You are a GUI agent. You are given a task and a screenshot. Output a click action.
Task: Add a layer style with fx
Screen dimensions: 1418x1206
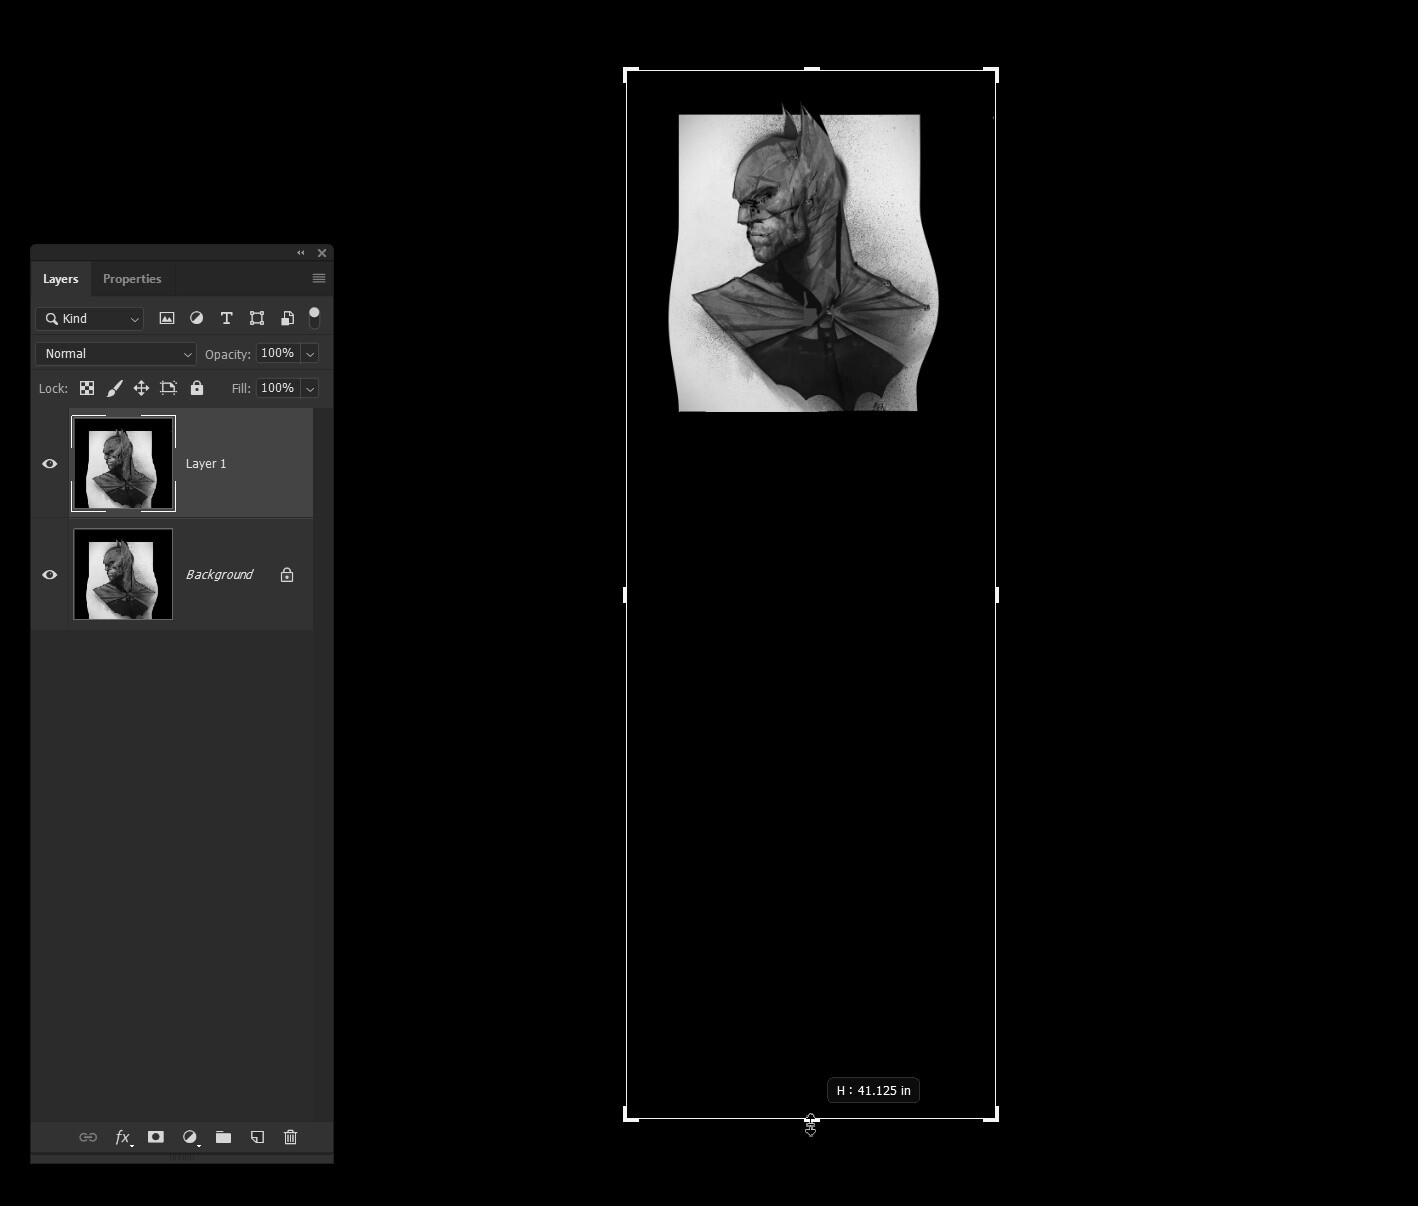pos(123,1137)
